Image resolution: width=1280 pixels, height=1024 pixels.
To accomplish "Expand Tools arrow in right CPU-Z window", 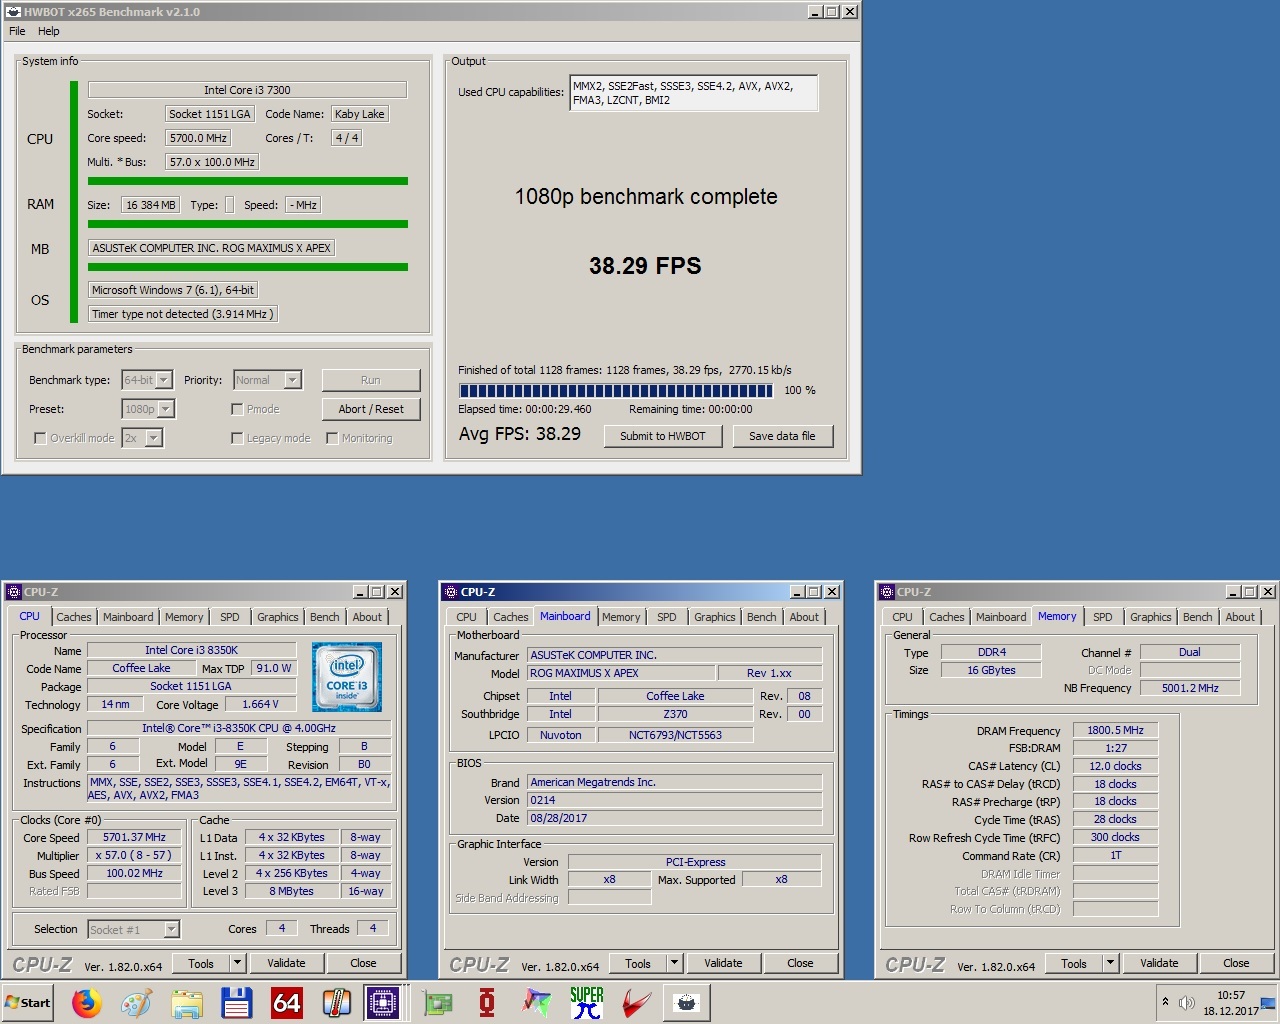I will (1111, 963).
